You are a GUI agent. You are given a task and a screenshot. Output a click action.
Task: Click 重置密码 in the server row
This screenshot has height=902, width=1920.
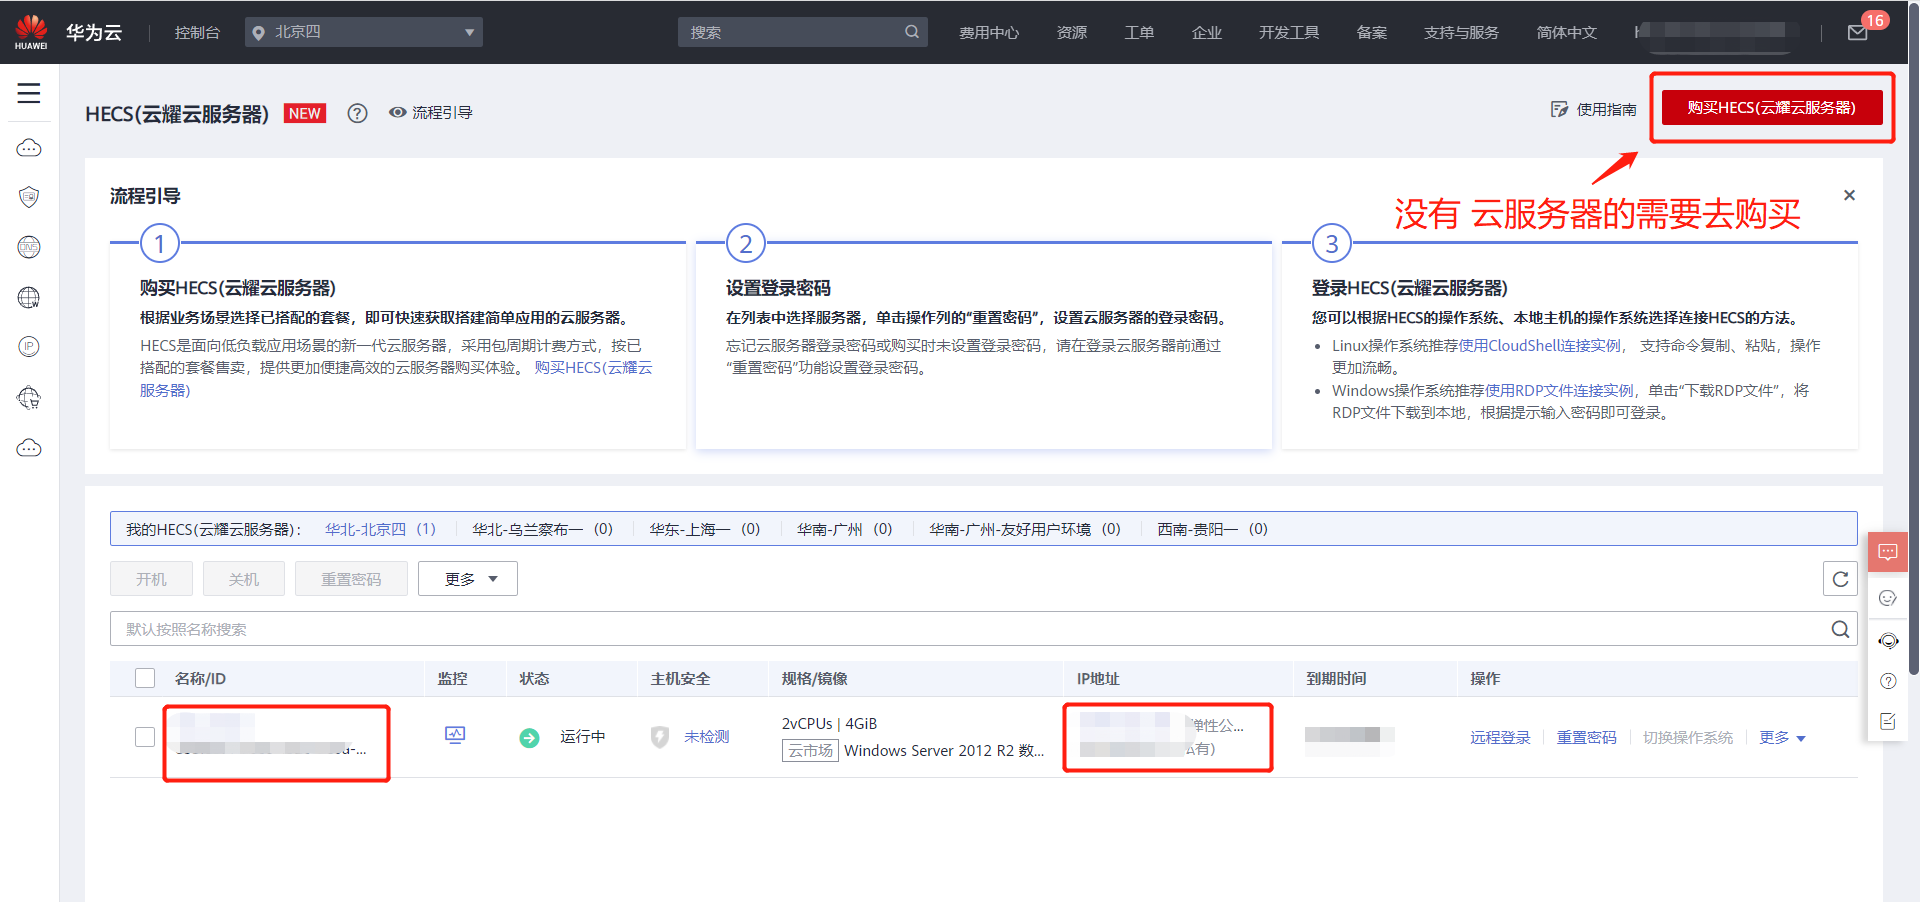(x=1586, y=738)
